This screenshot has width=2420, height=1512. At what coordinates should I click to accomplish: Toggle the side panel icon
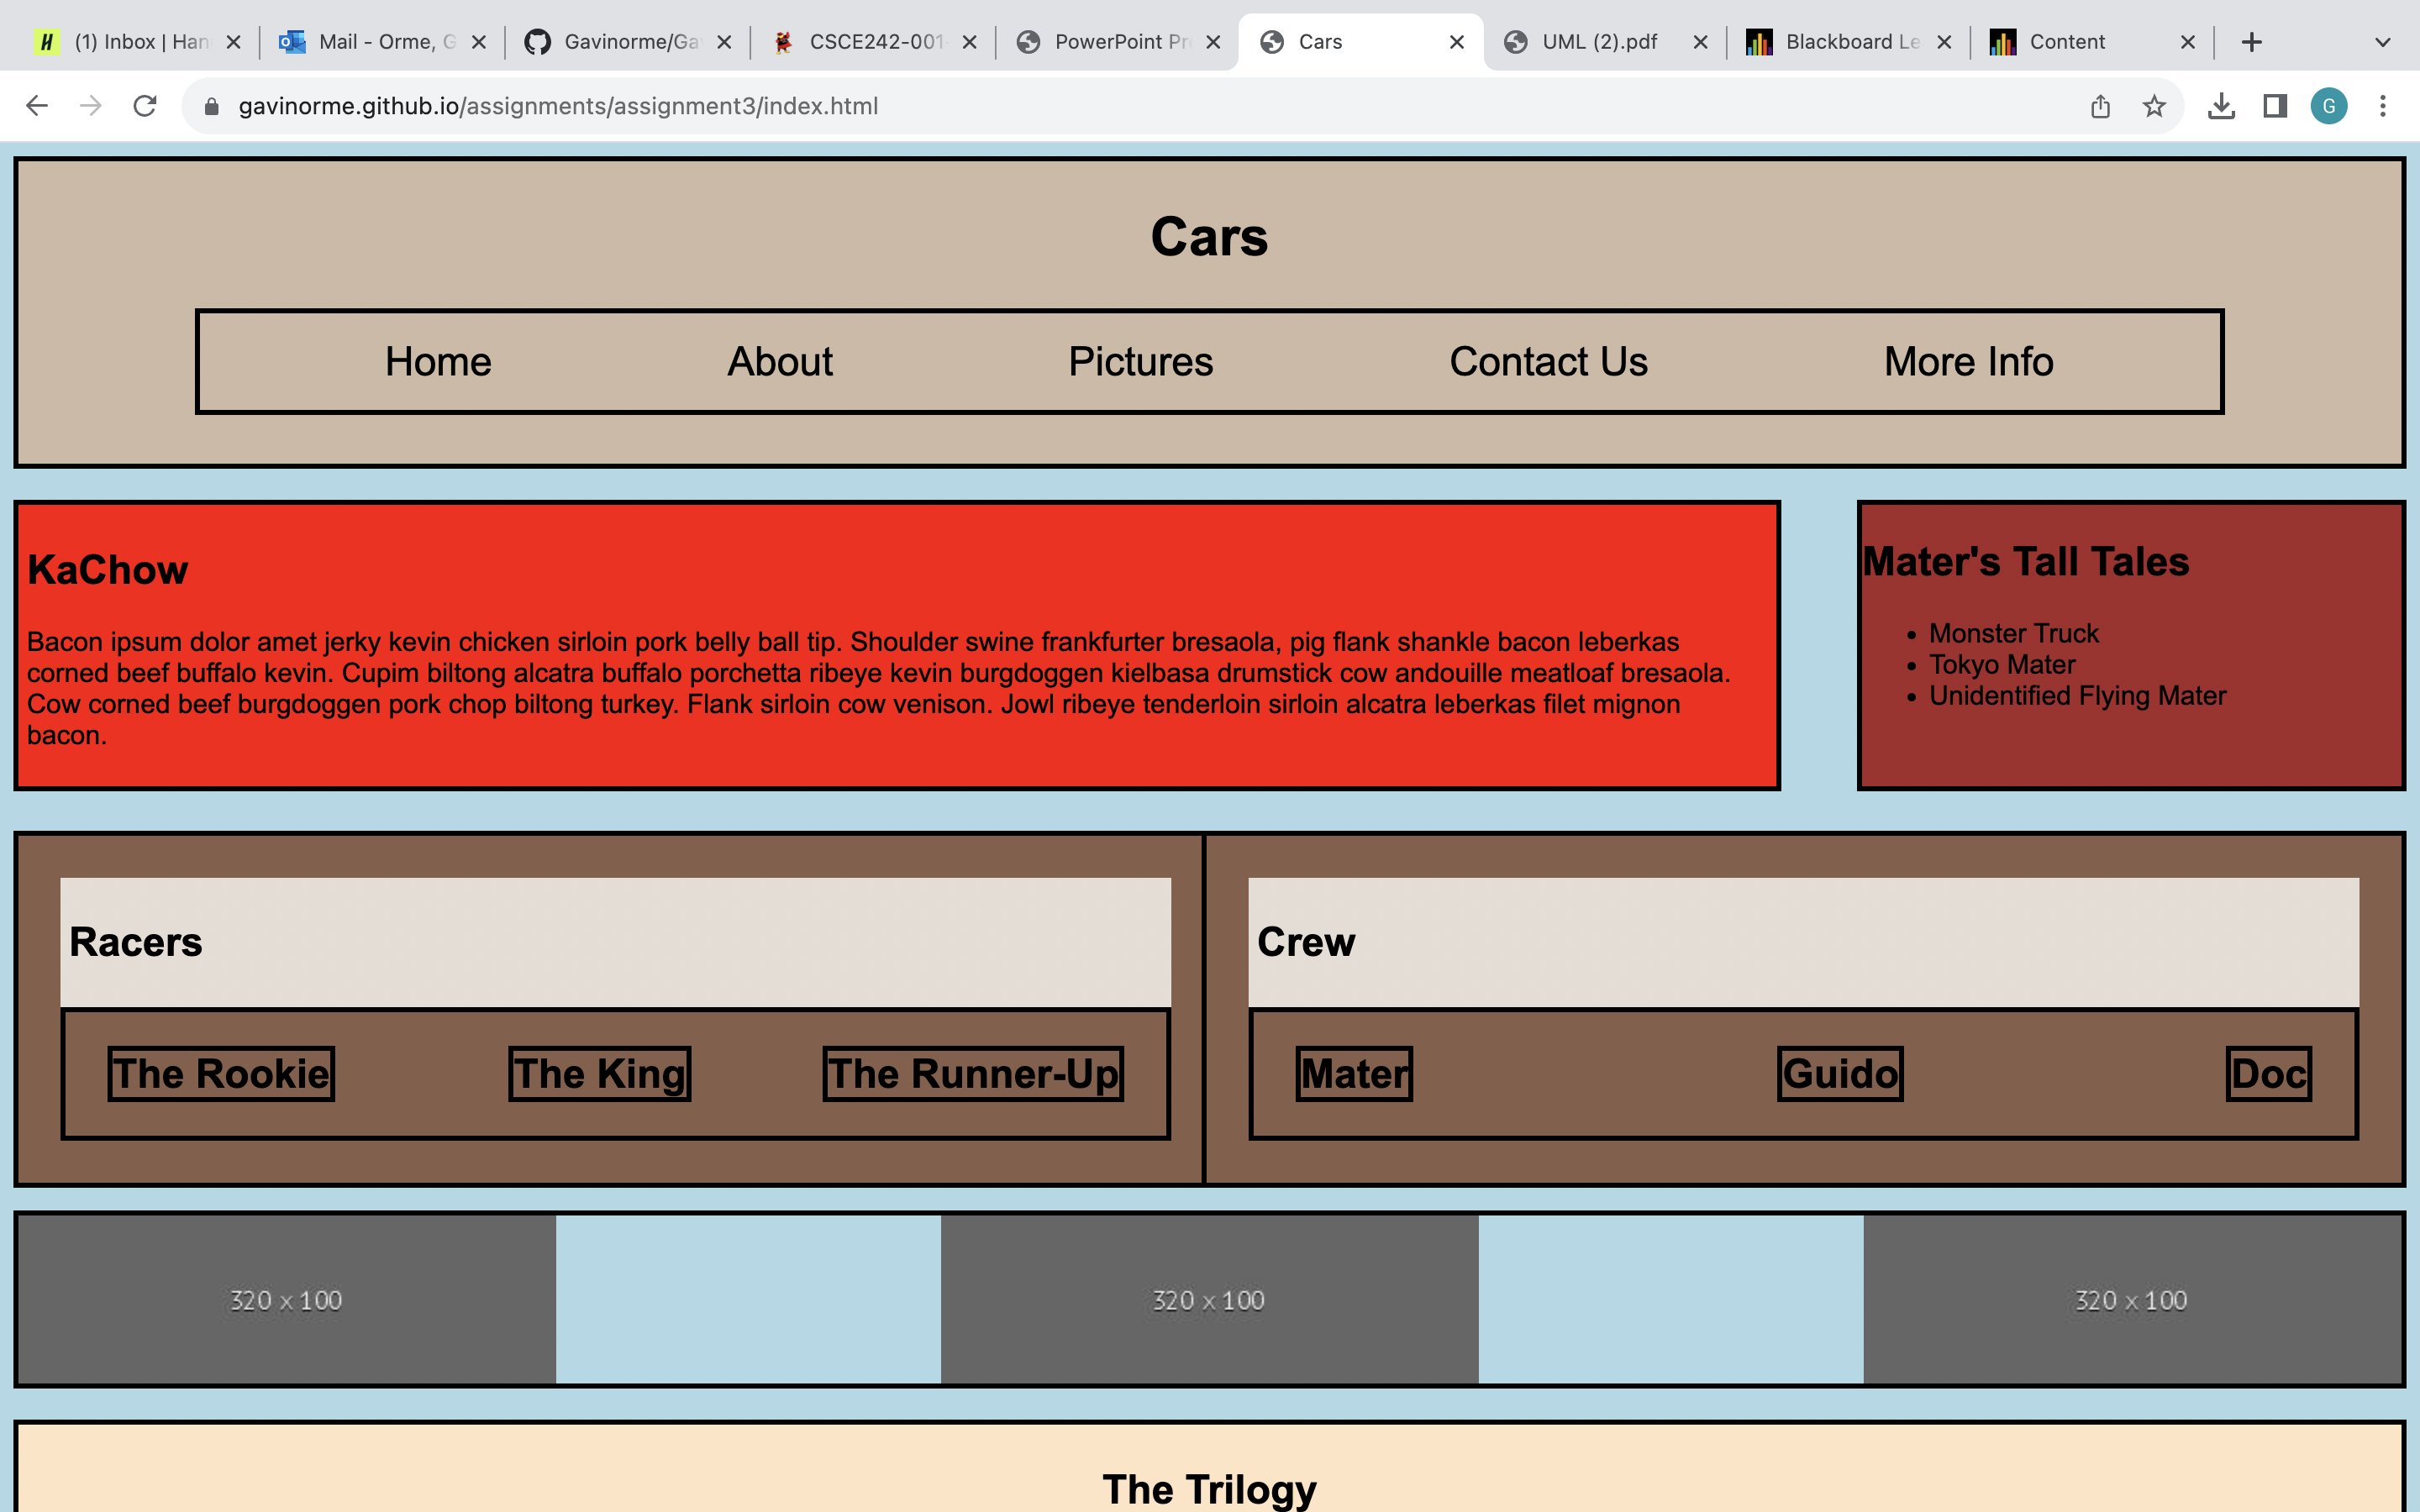tap(2275, 106)
